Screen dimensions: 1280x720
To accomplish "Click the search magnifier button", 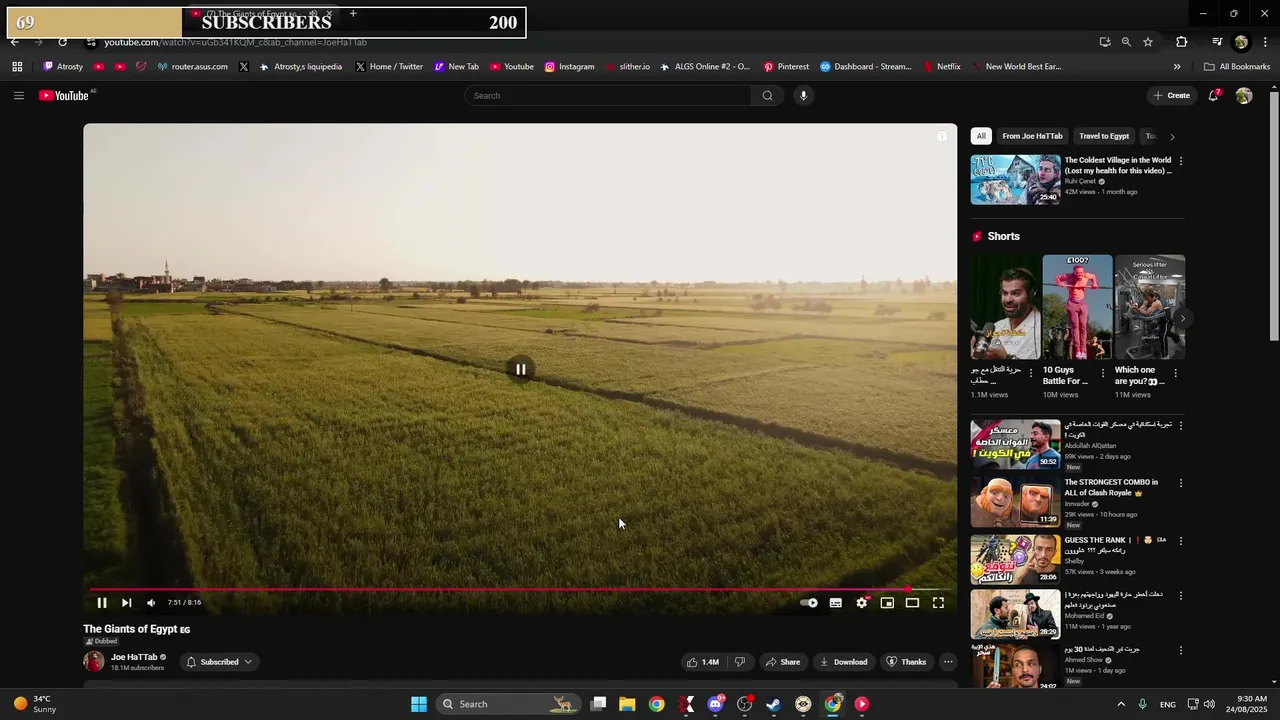I will (x=767, y=96).
